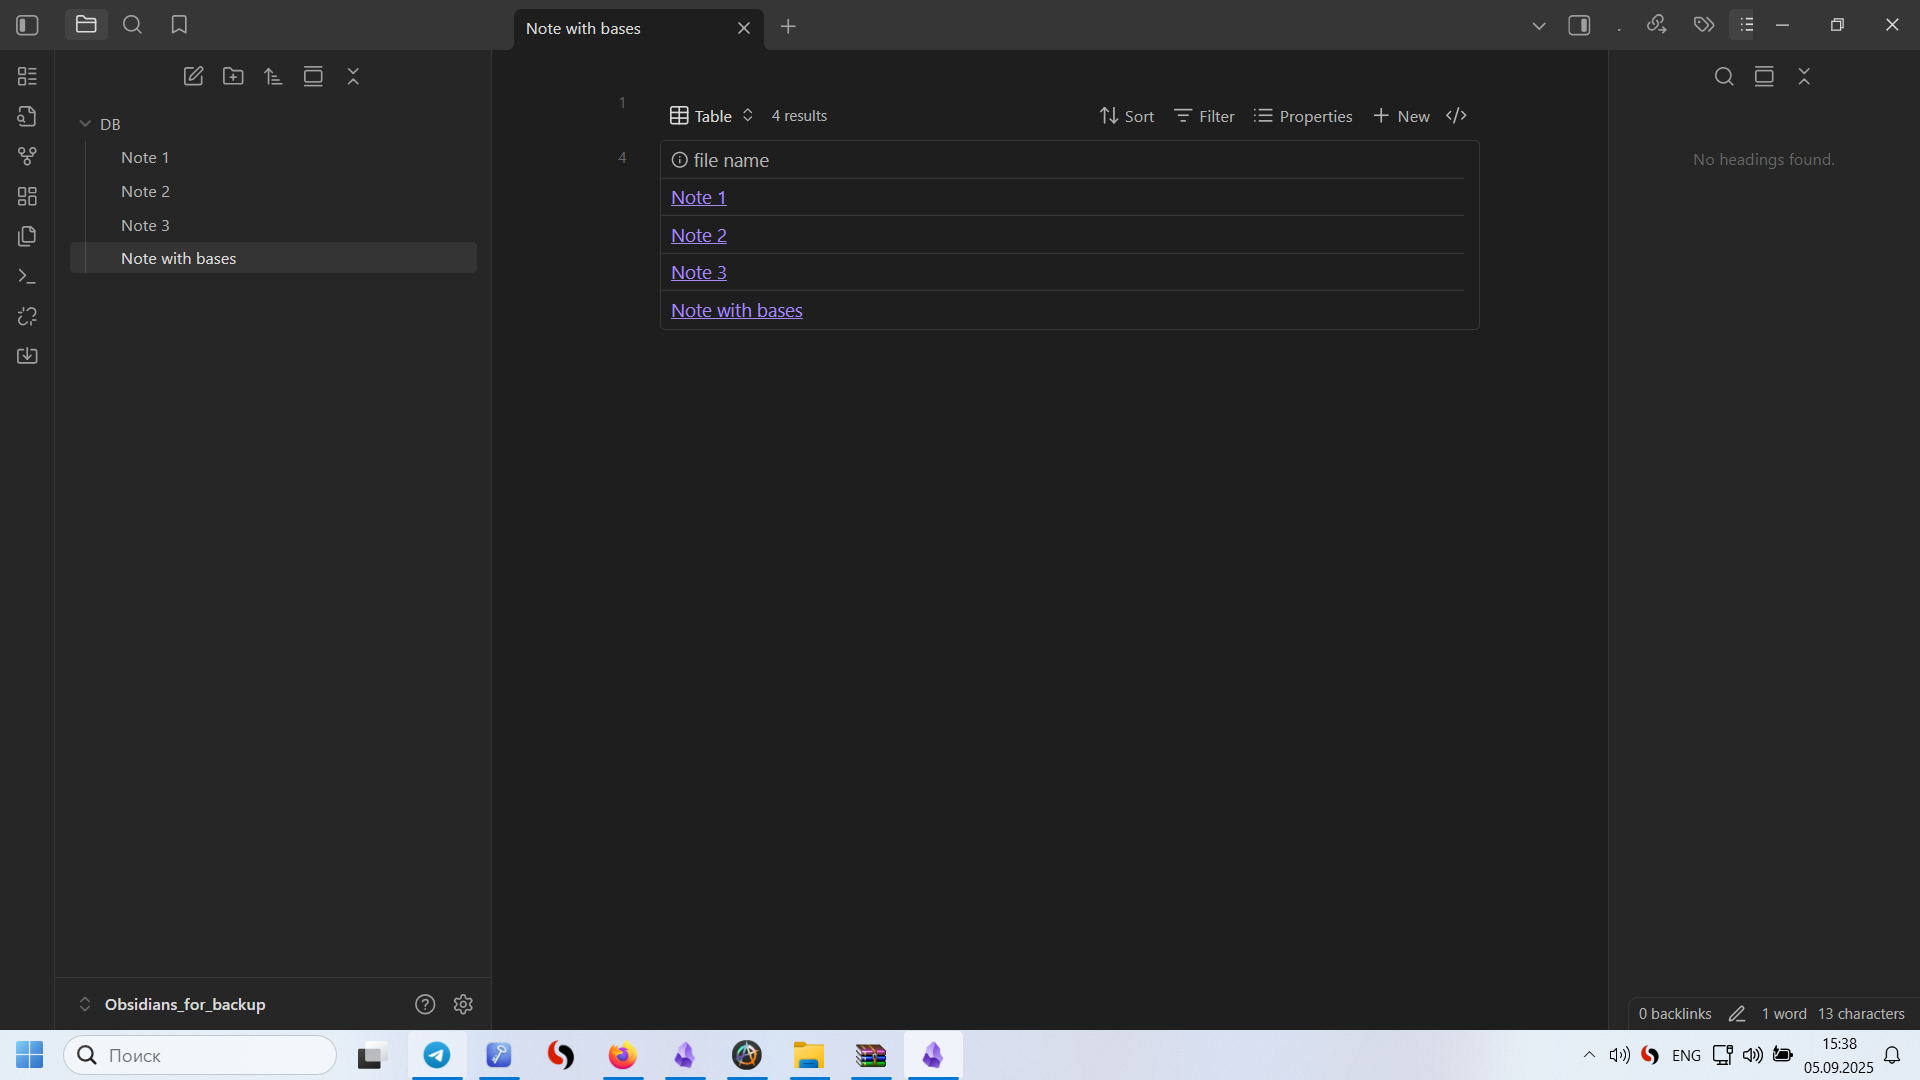The image size is (1920, 1080).
Task: Toggle the left sidebar
Action: click(x=27, y=25)
